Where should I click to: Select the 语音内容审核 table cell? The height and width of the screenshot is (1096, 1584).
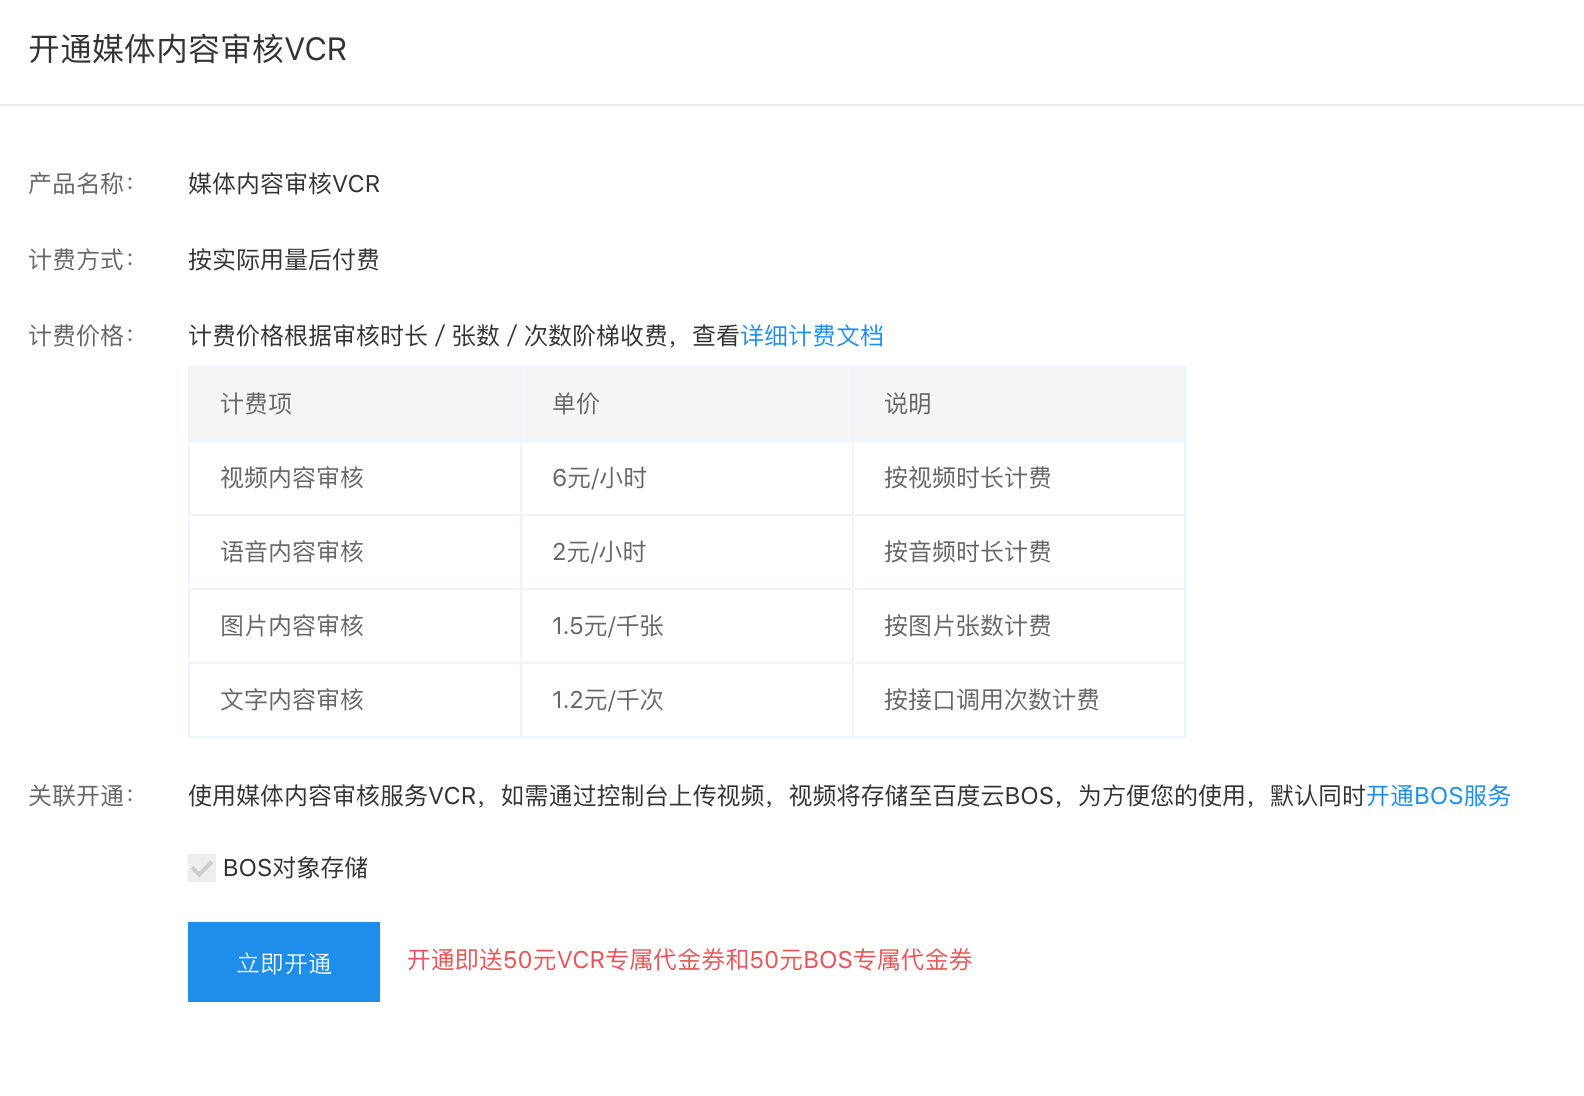(x=355, y=552)
